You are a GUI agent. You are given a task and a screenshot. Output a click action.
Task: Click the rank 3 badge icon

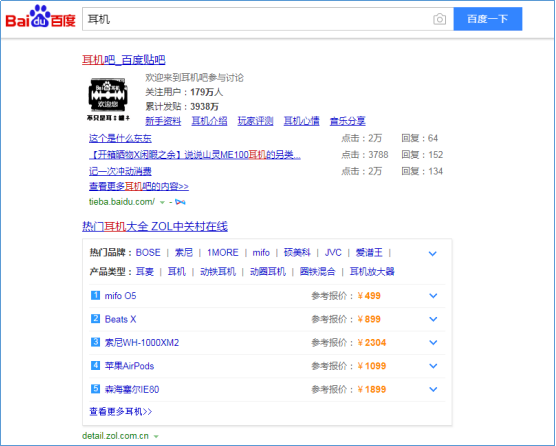95,342
